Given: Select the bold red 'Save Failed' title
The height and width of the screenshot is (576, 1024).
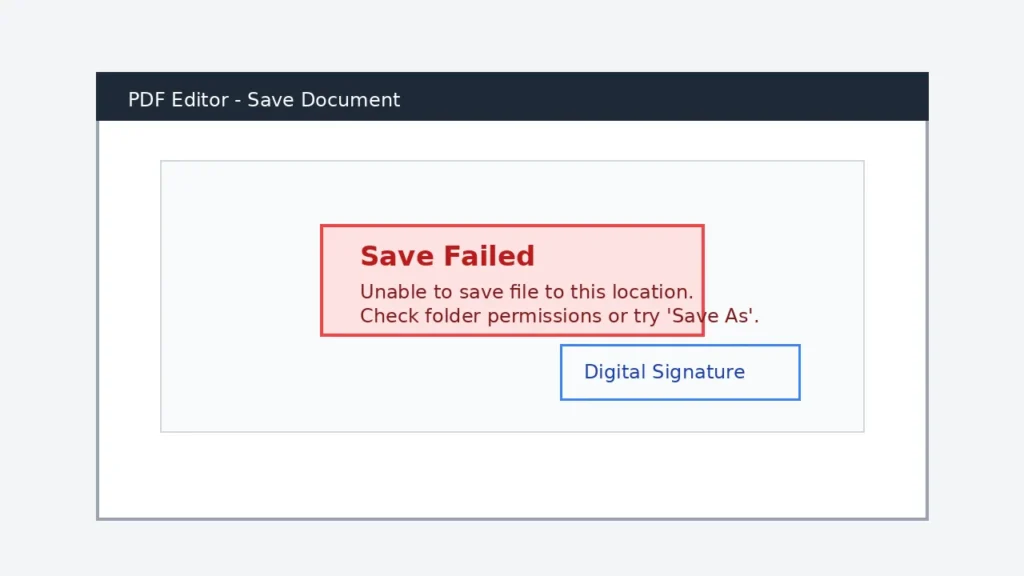Looking at the screenshot, I should click(x=447, y=256).
